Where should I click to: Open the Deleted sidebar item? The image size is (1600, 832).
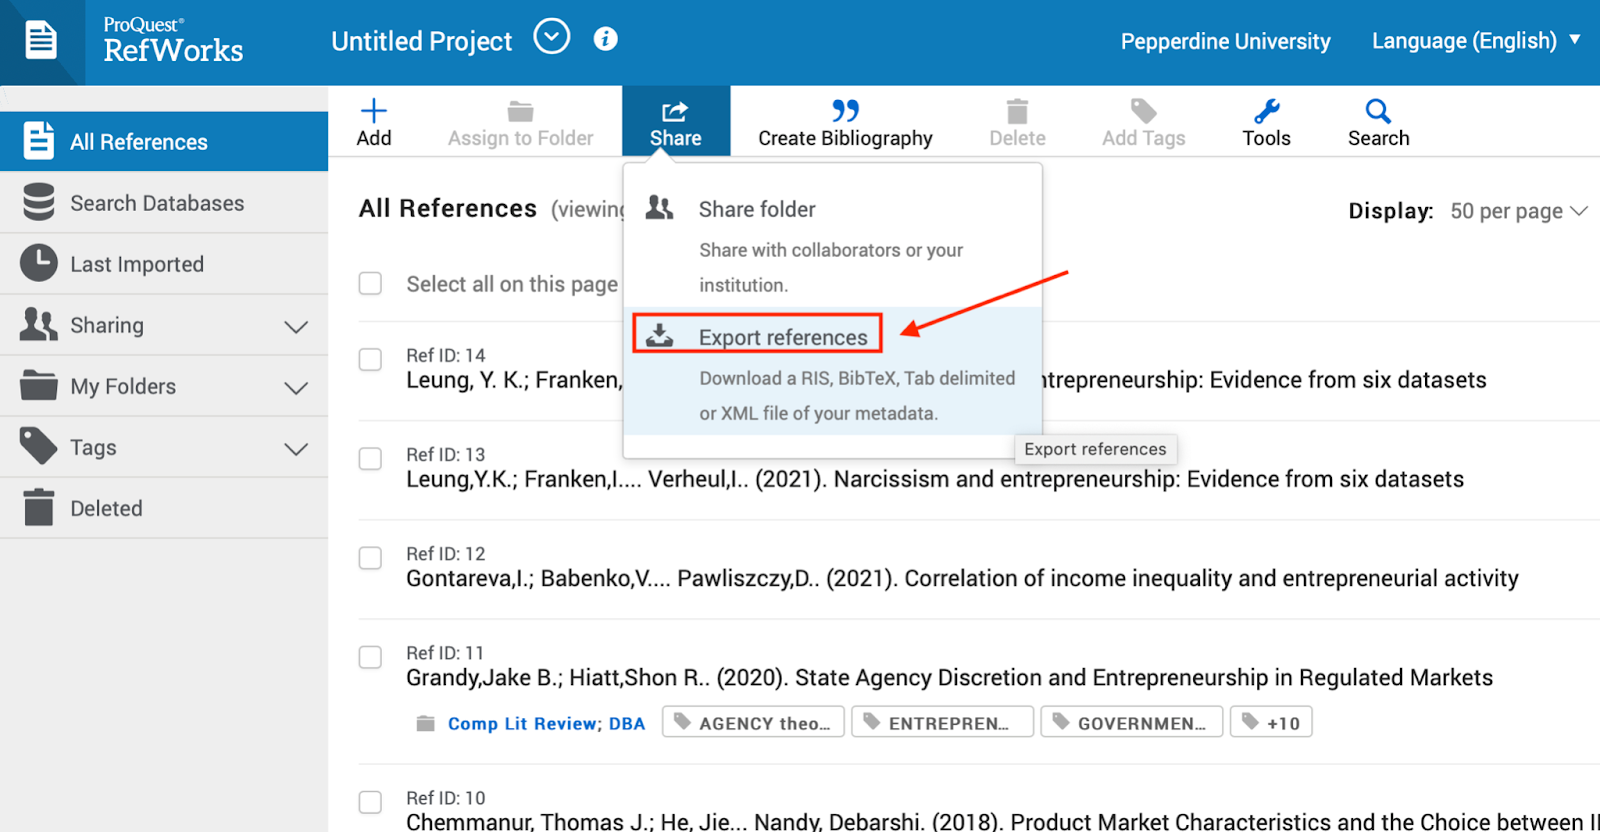164,507
